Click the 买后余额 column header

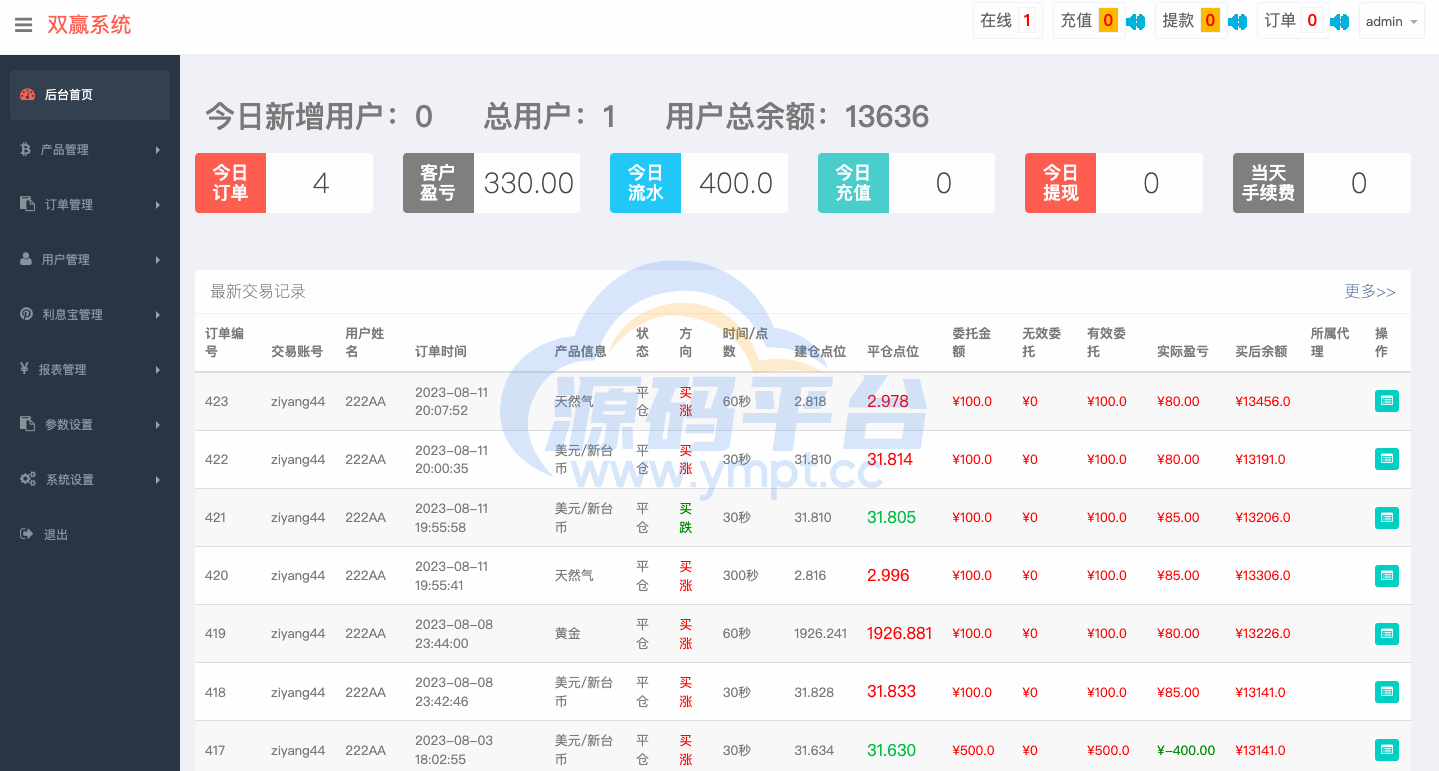(x=1261, y=352)
